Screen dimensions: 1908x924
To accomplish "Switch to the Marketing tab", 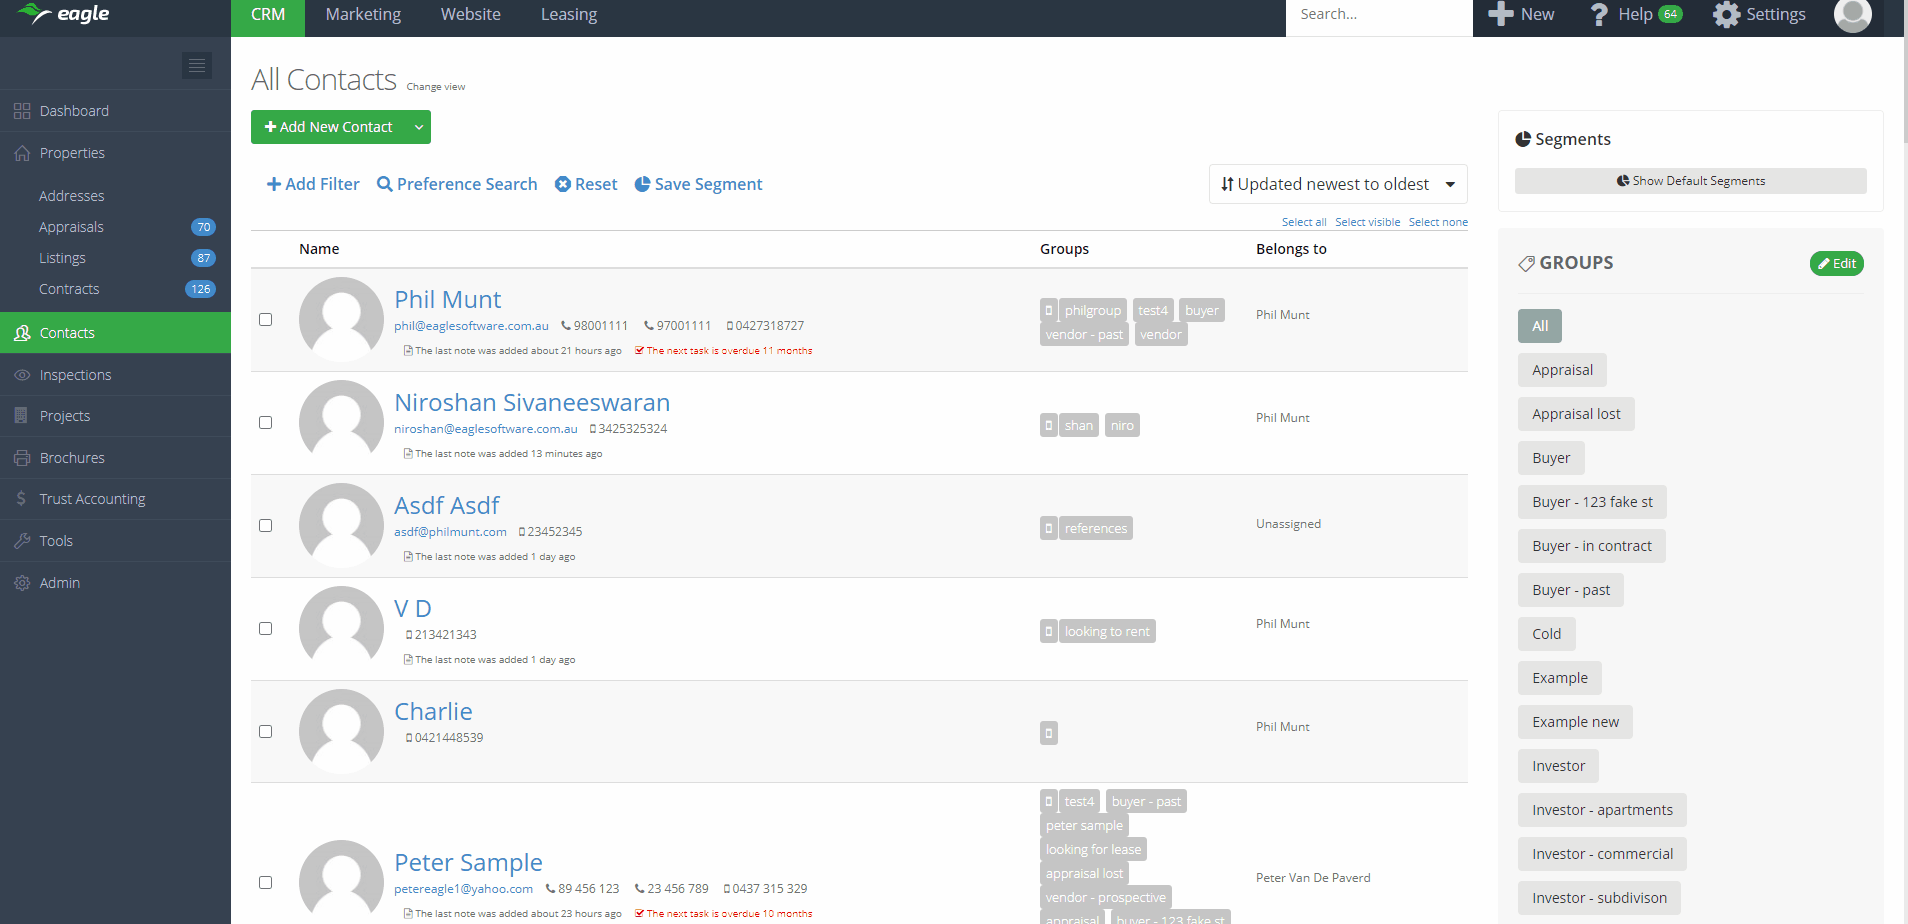I will pyautogui.click(x=363, y=15).
